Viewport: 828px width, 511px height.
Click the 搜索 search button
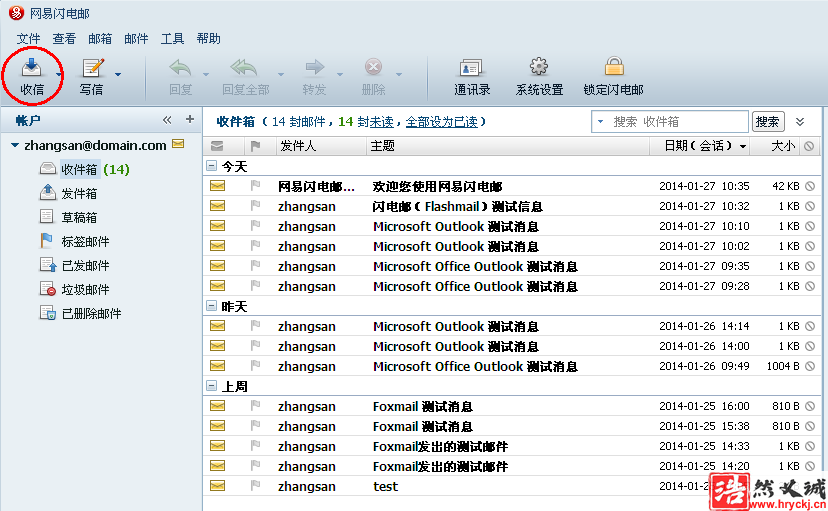(768, 122)
